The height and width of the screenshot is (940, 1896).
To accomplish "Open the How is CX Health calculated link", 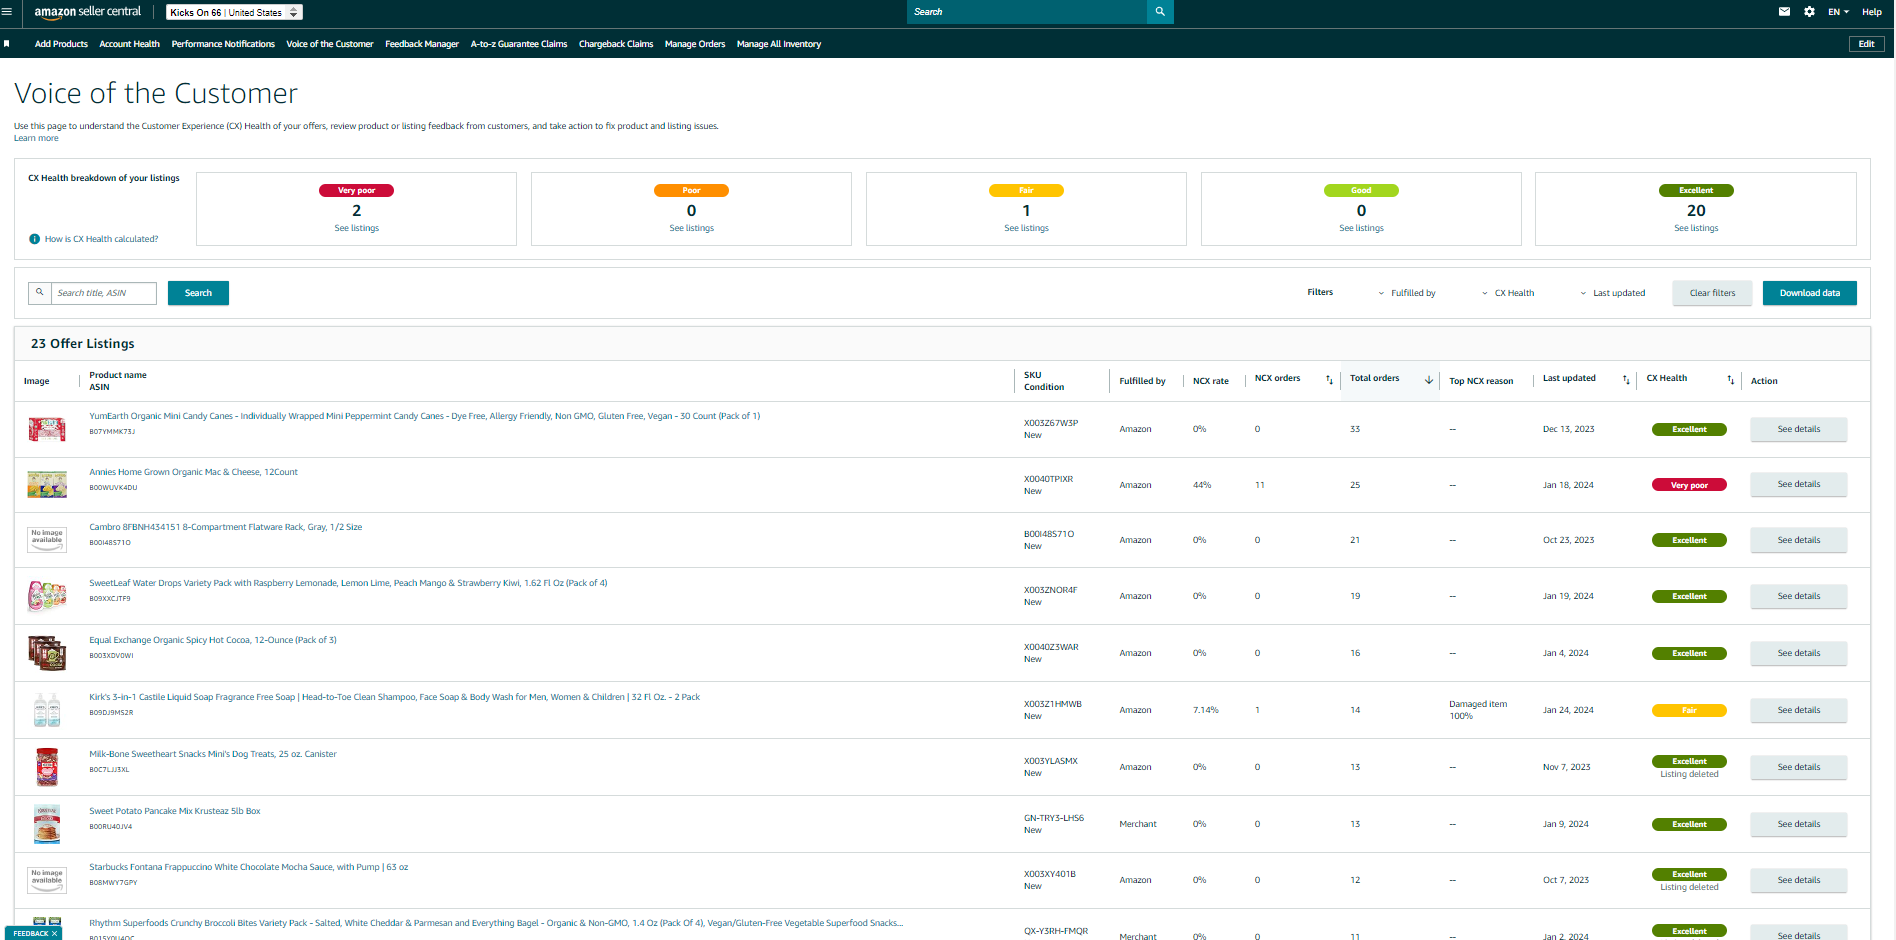I will 101,239.
